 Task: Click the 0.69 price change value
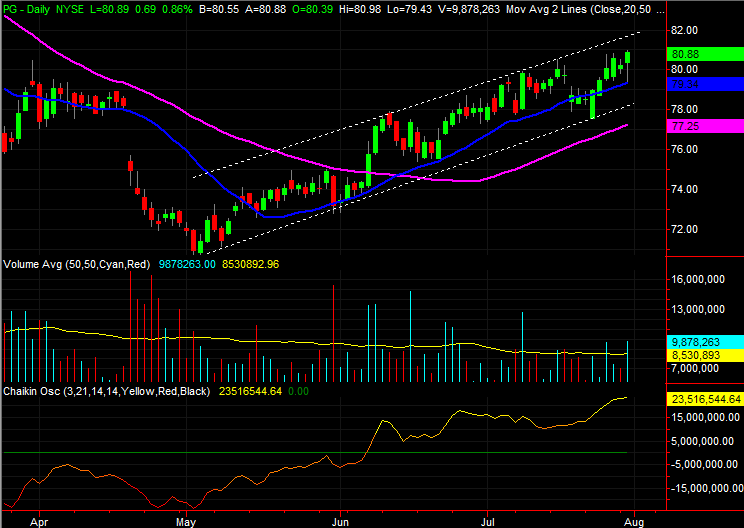coord(145,9)
